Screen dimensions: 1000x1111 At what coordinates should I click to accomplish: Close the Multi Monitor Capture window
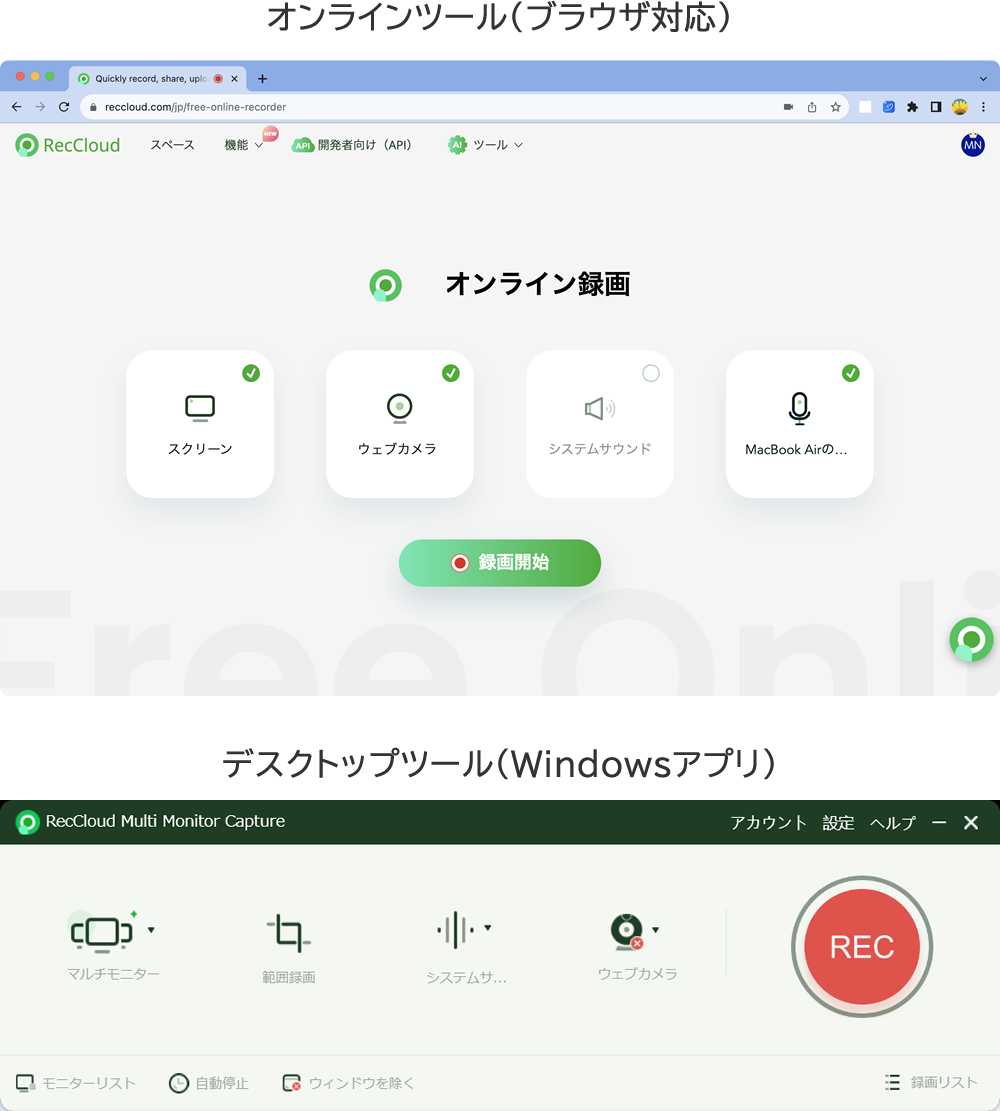tap(971, 822)
